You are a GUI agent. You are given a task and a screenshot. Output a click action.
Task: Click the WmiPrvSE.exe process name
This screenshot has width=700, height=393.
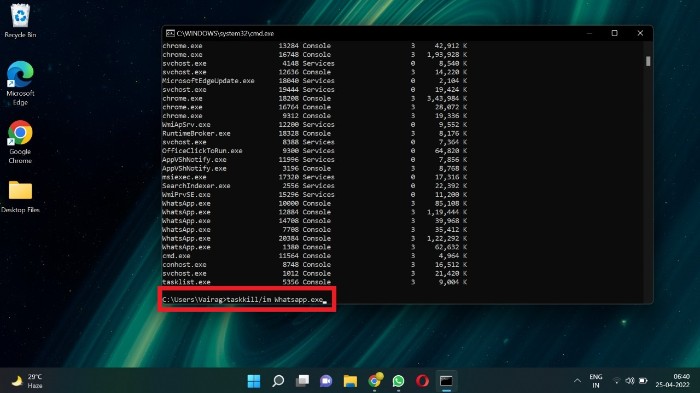tap(186, 195)
